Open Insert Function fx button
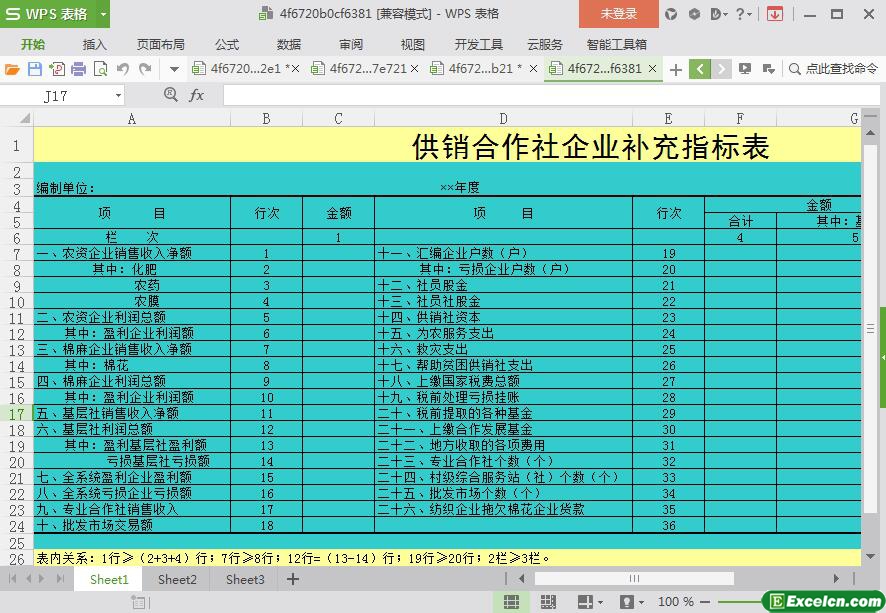The height and width of the screenshot is (613, 886). pyautogui.click(x=197, y=95)
